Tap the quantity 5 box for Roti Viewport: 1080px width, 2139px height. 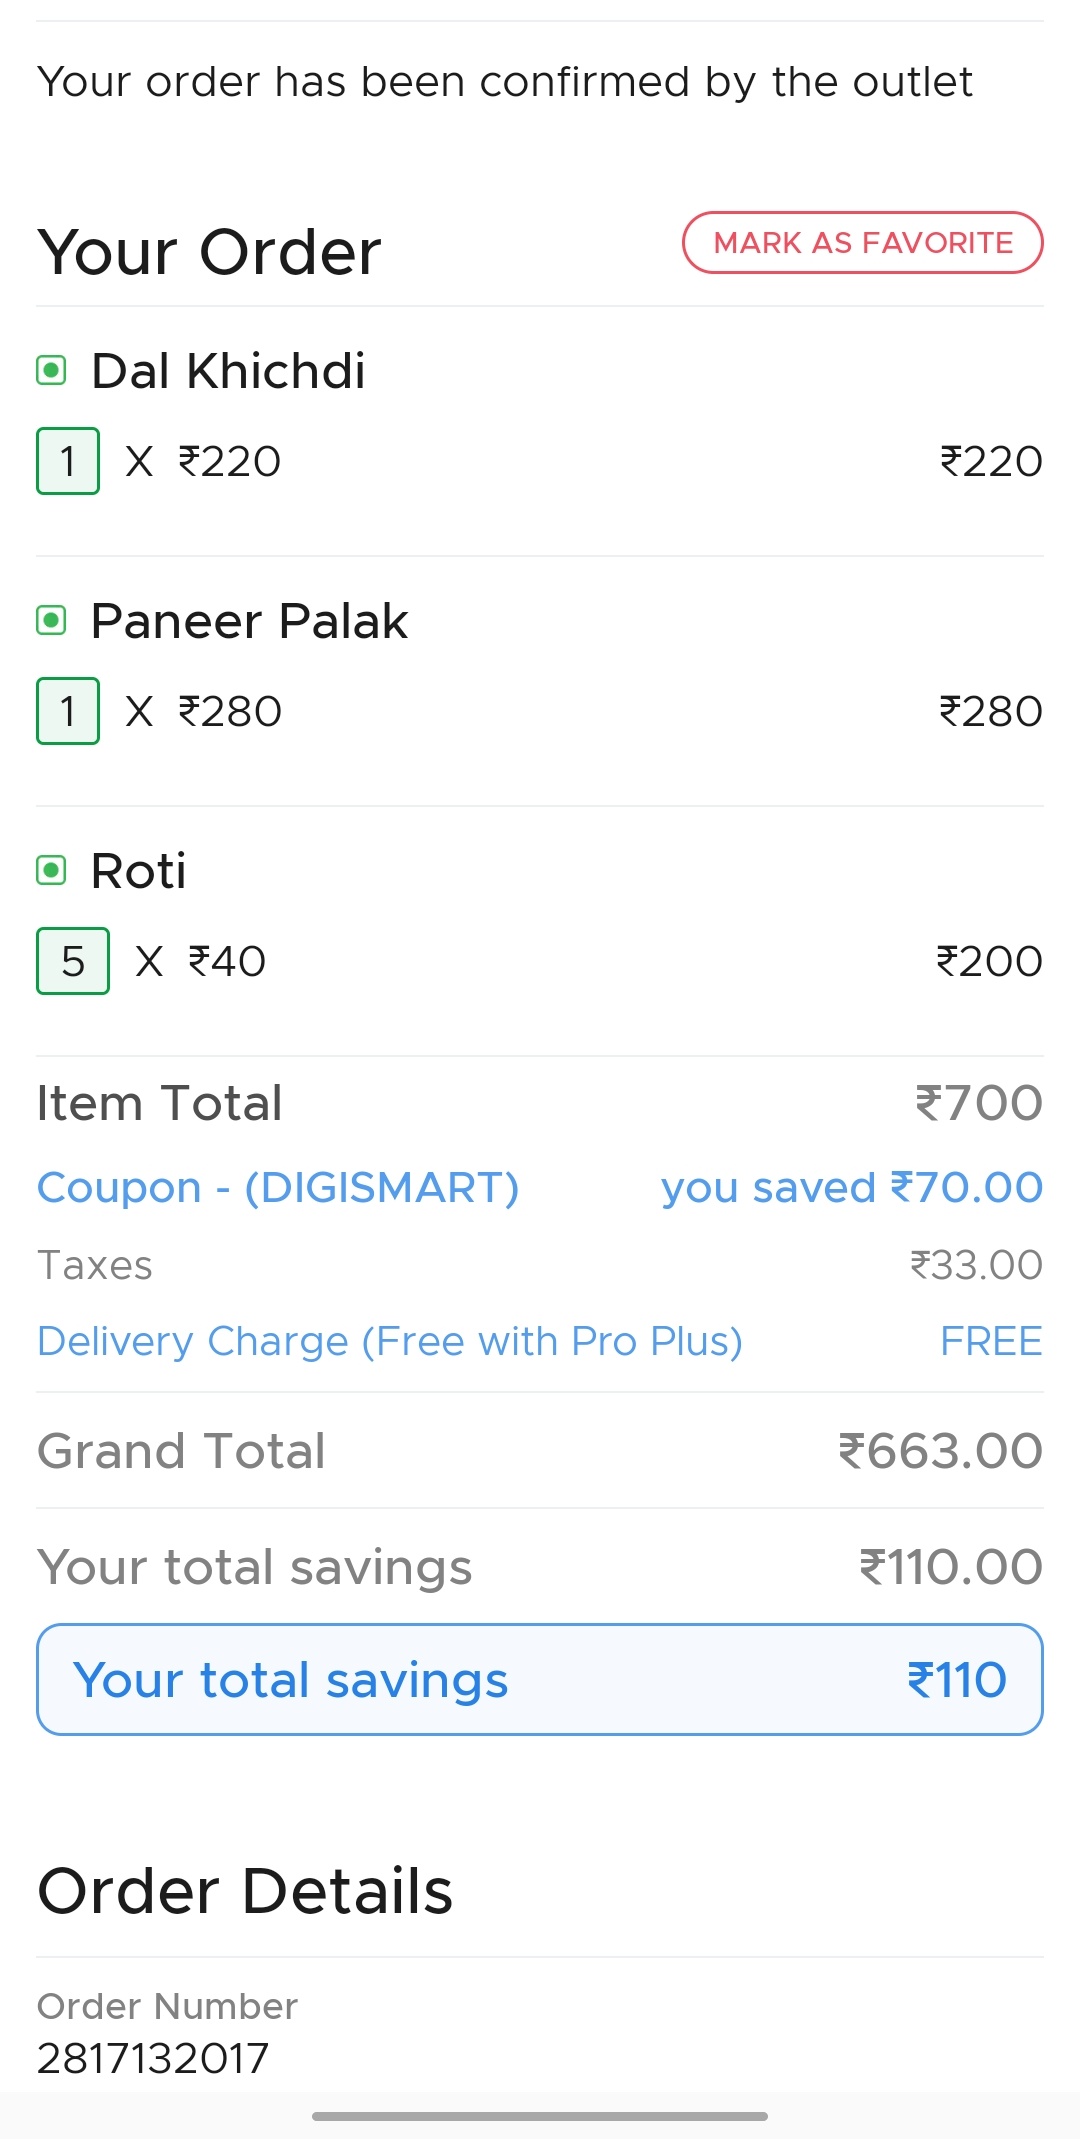tap(72, 961)
